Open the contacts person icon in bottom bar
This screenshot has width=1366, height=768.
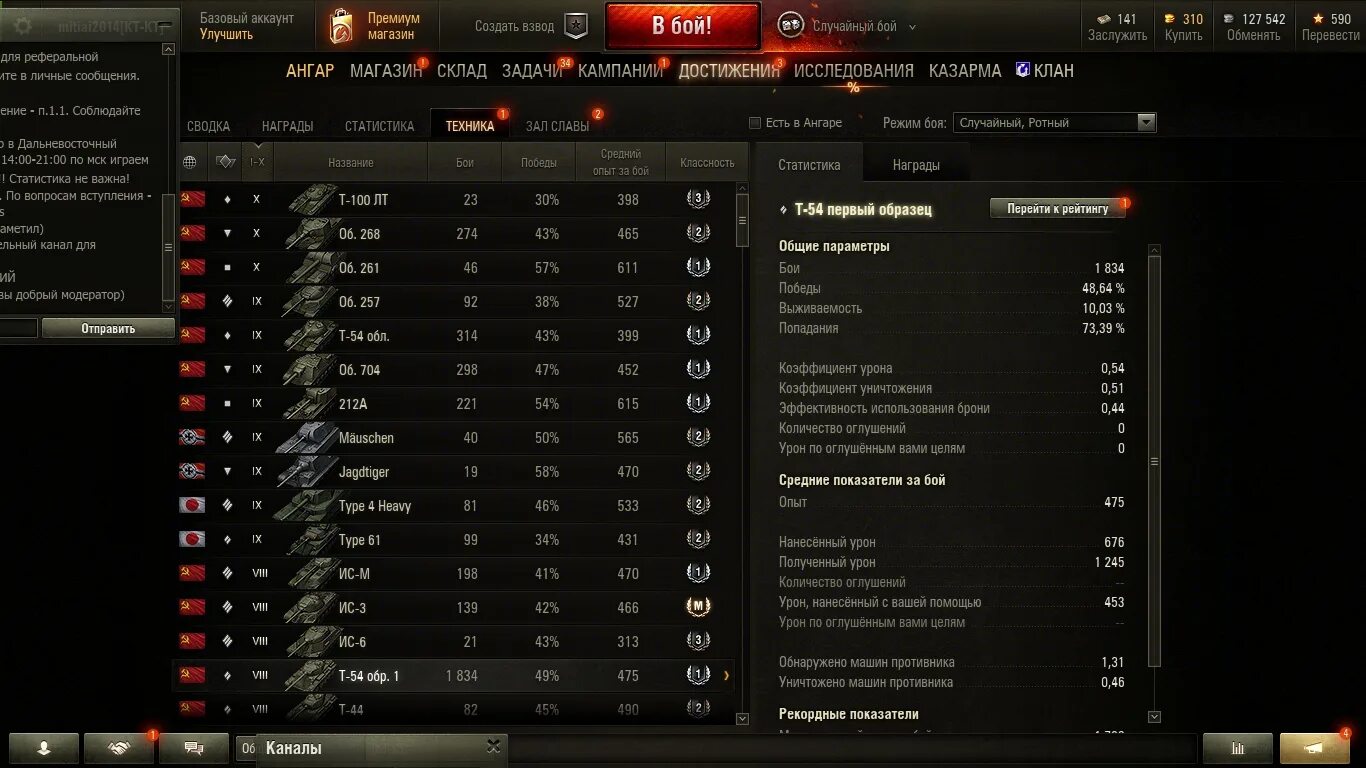coord(44,747)
